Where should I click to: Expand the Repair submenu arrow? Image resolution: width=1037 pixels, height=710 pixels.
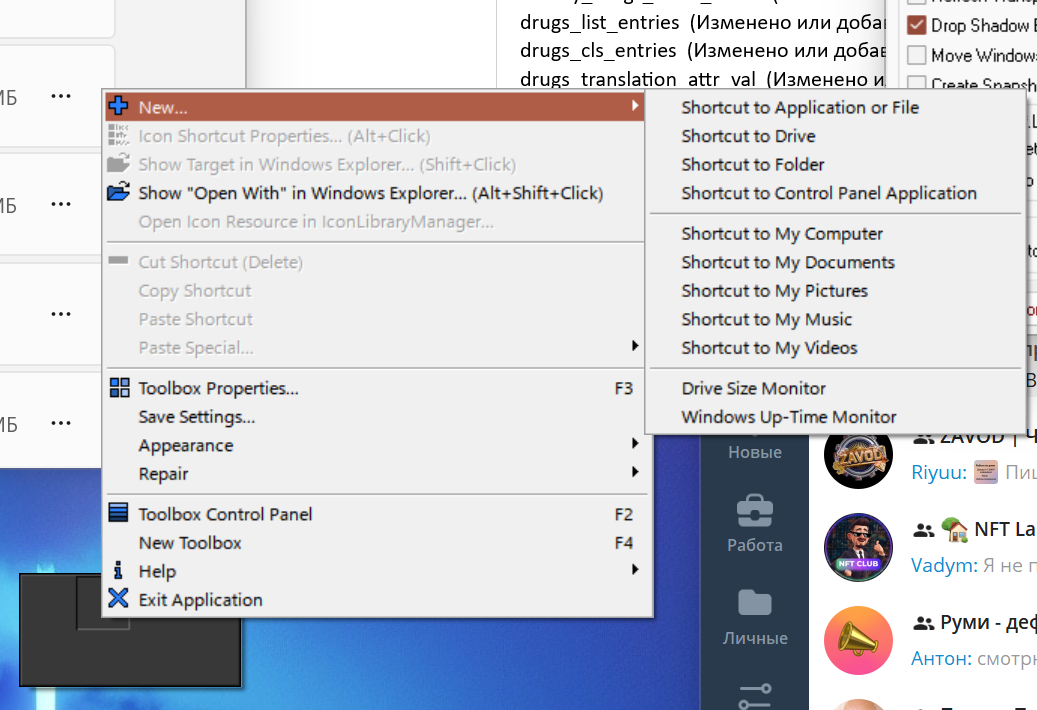(635, 473)
